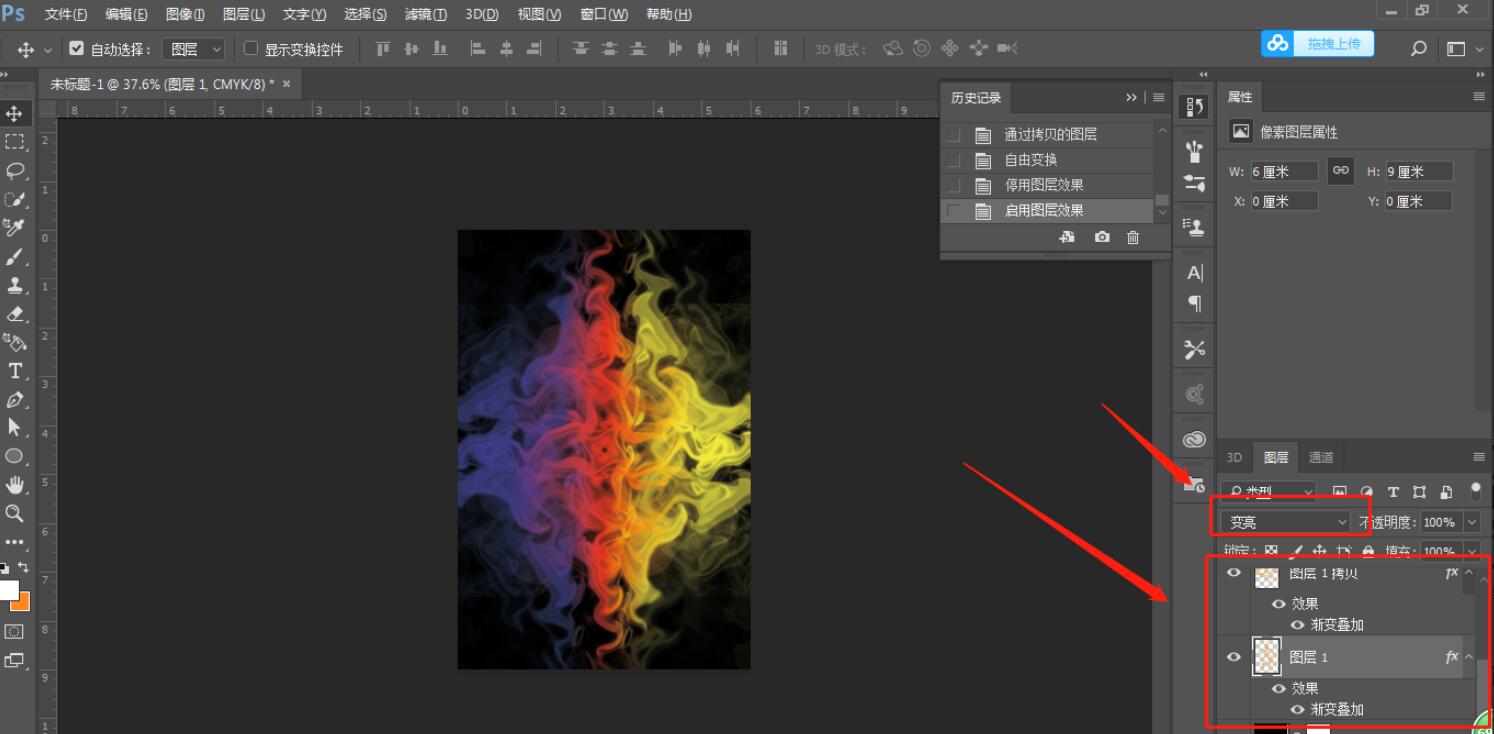Click the foreground color swatch
The height and width of the screenshot is (734, 1494).
point(9,590)
